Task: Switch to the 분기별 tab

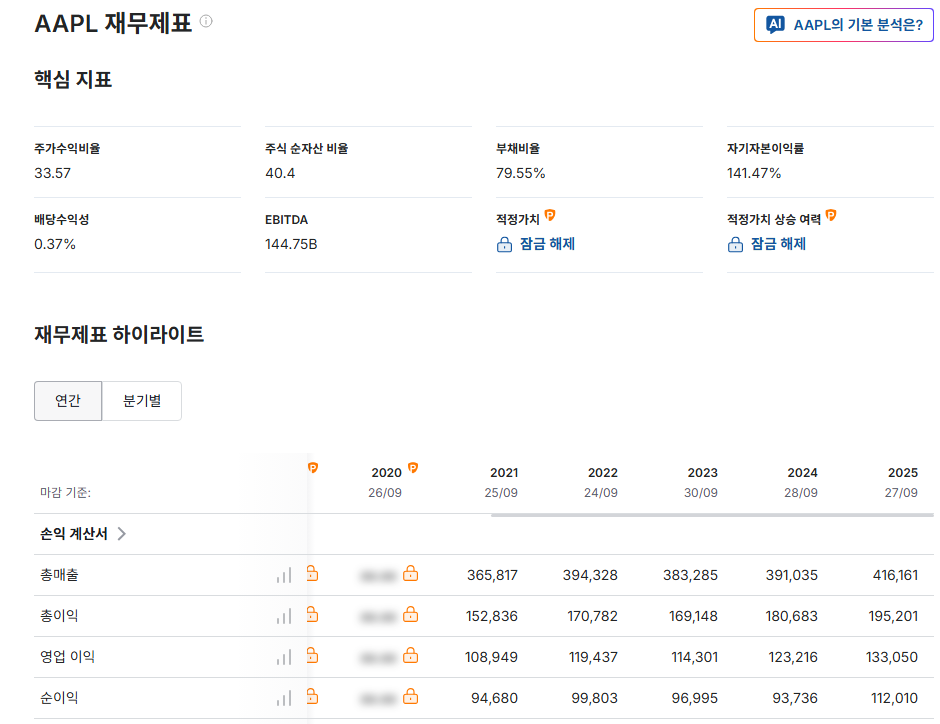Action: pos(142,400)
